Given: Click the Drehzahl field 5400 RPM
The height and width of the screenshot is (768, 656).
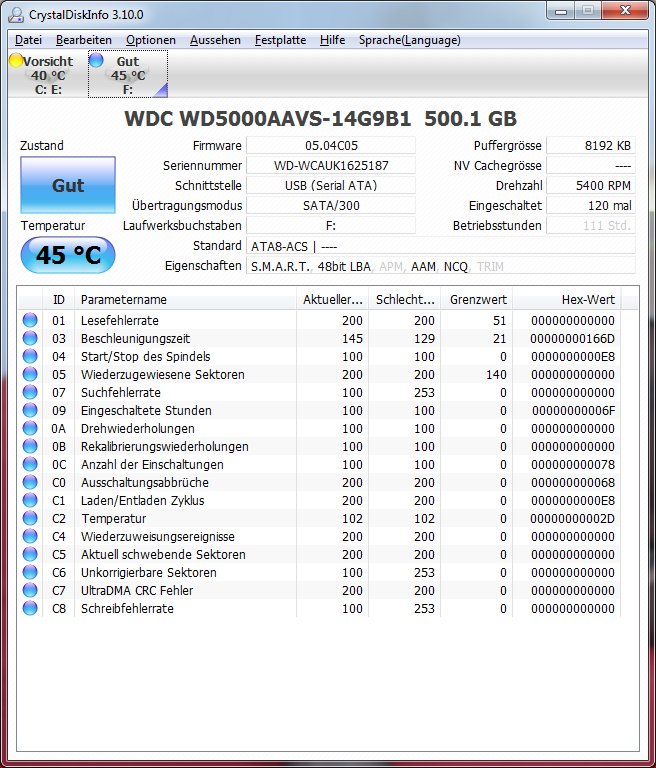Looking at the screenshot, I should 591,186.
